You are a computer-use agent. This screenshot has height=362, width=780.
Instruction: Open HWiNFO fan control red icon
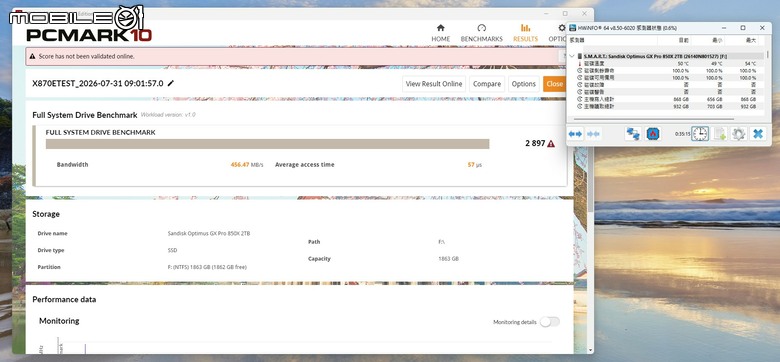[653, 134]
